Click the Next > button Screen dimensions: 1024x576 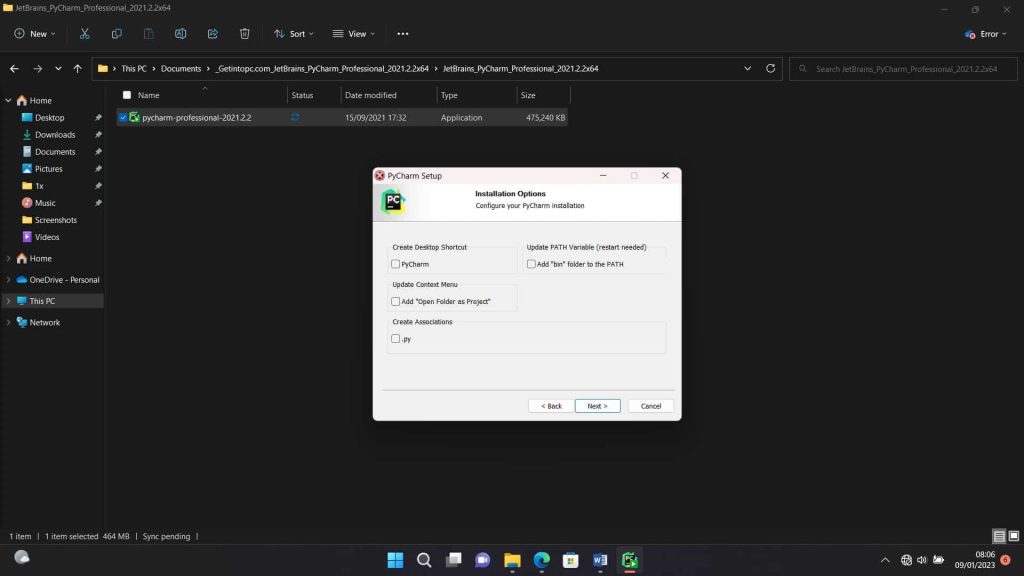tap(597, 406)
